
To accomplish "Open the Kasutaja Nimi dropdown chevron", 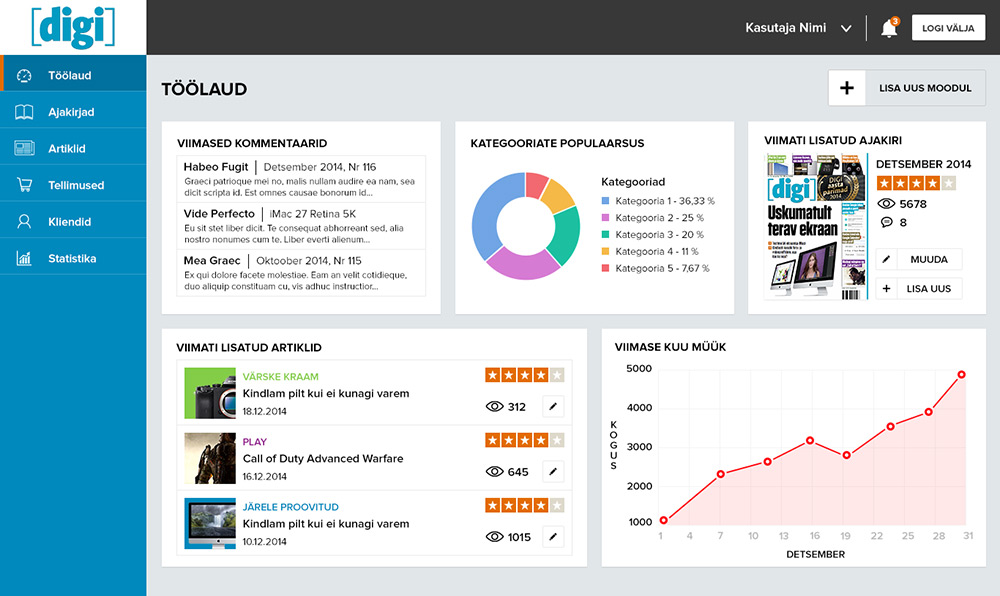I will [845, 28].
